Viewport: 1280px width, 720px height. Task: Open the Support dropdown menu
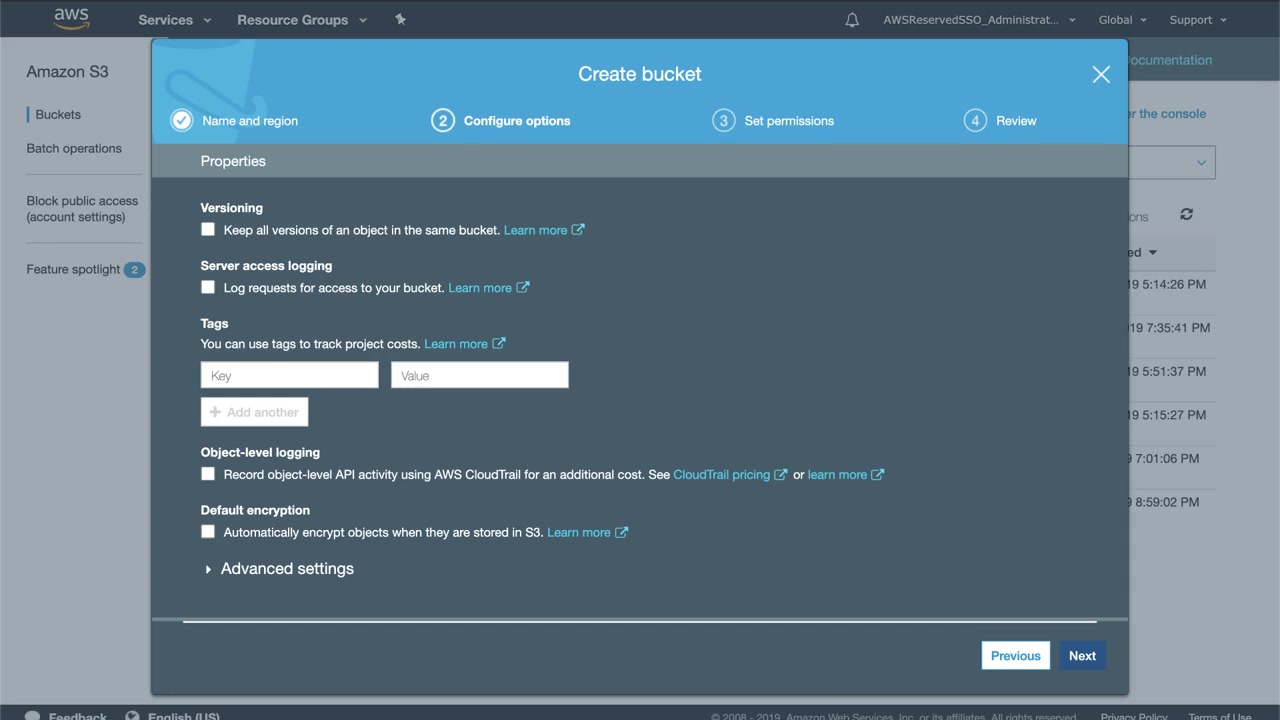pos(1198,20)
